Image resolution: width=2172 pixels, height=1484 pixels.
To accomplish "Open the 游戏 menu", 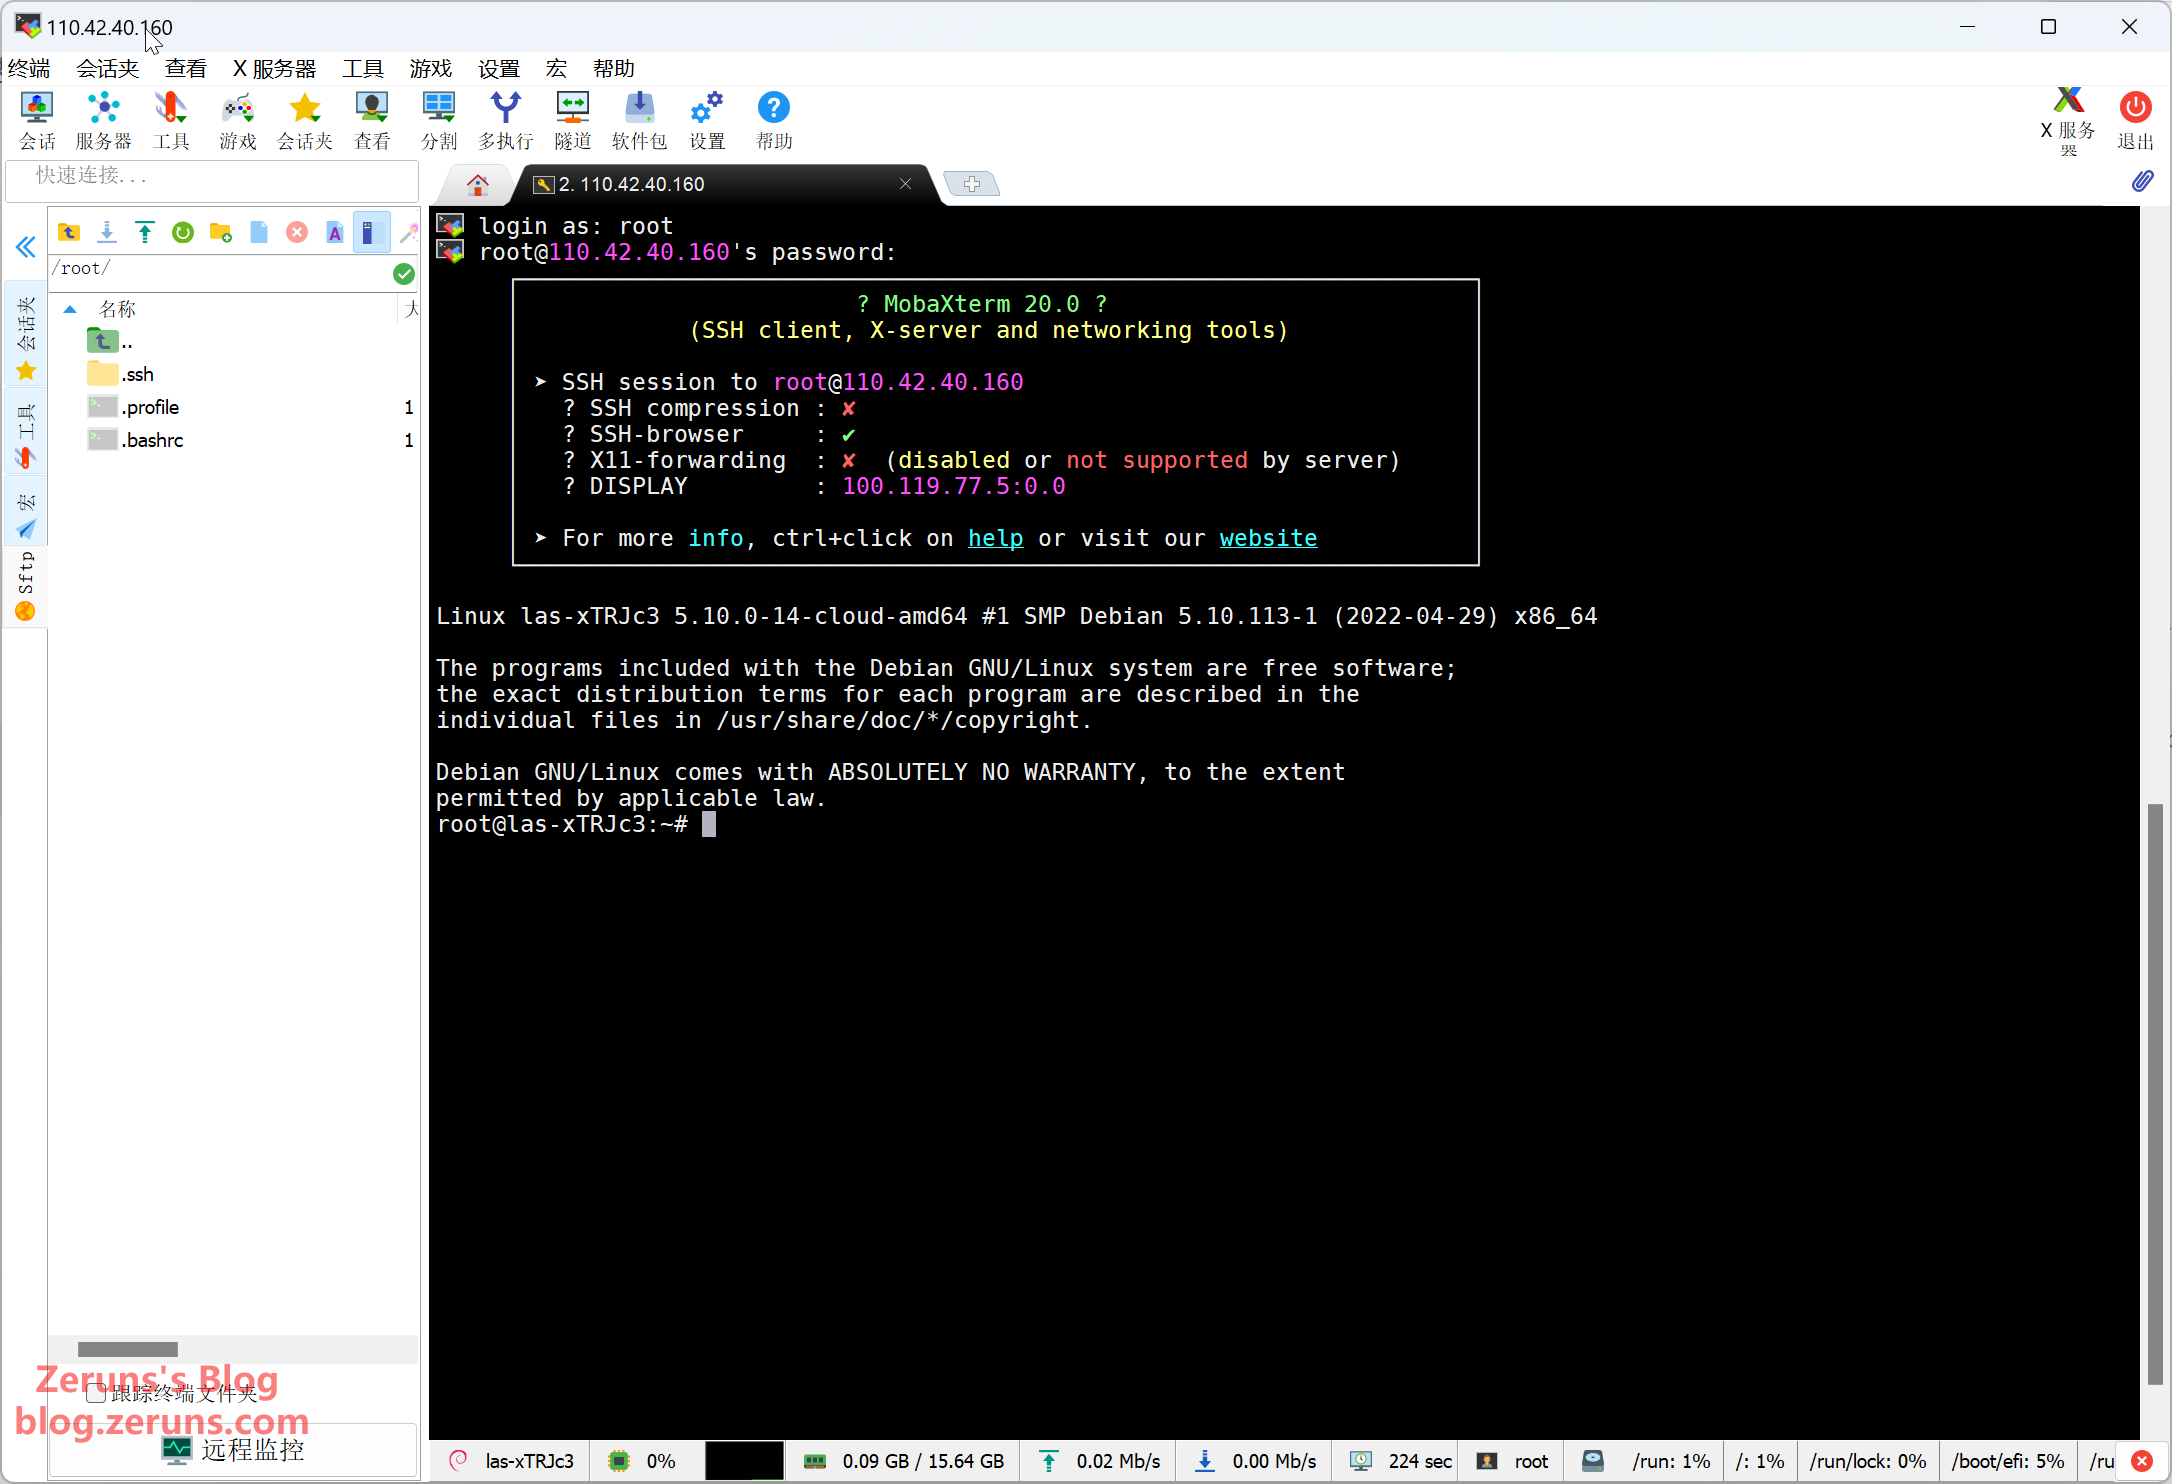I will coord(431,69).
